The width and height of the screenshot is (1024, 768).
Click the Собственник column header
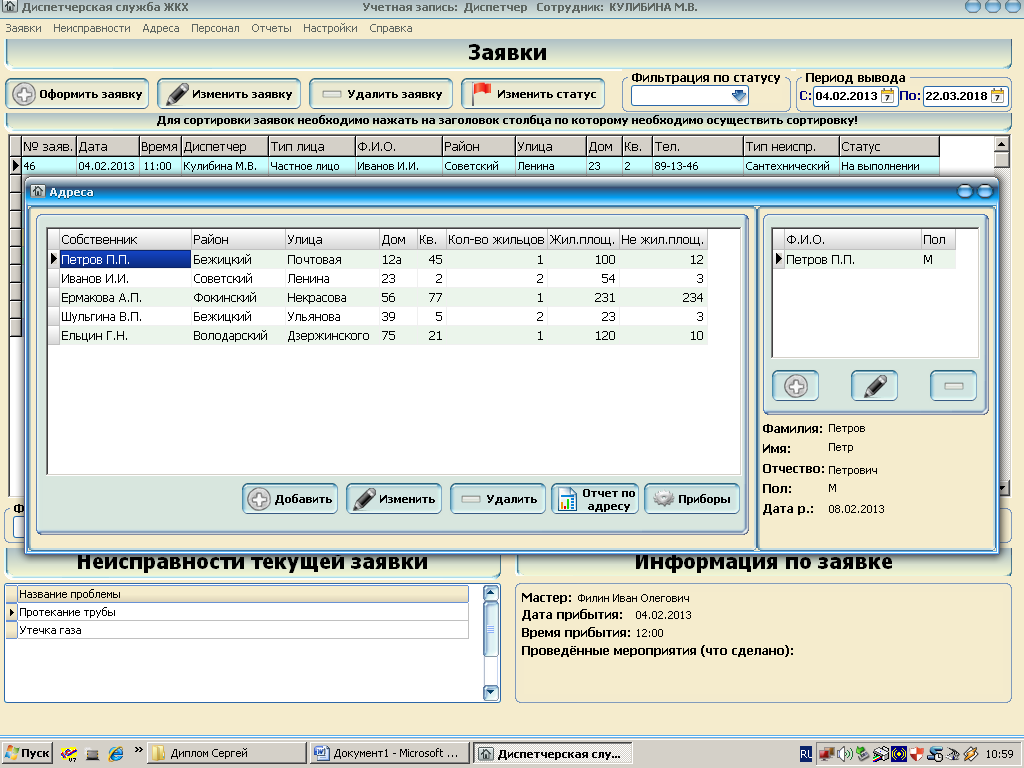point(125,240)
